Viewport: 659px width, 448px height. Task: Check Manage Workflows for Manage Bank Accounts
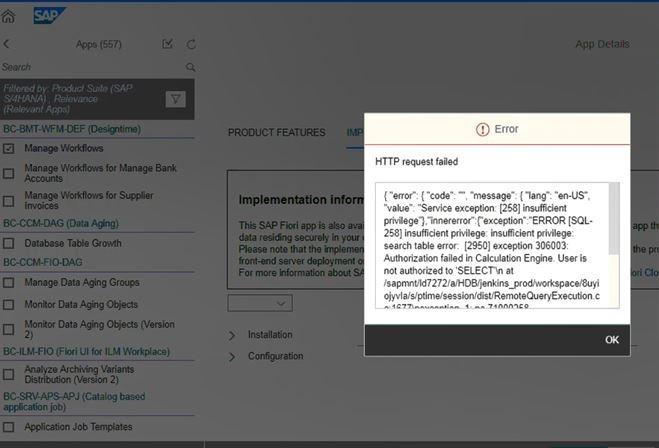[x=8, y=174]
